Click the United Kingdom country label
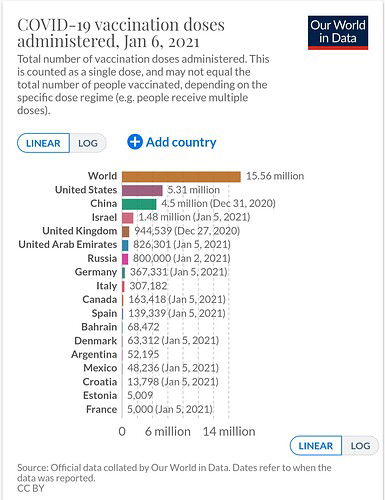The width and height of the screenshot is (385, 500). 80,231
